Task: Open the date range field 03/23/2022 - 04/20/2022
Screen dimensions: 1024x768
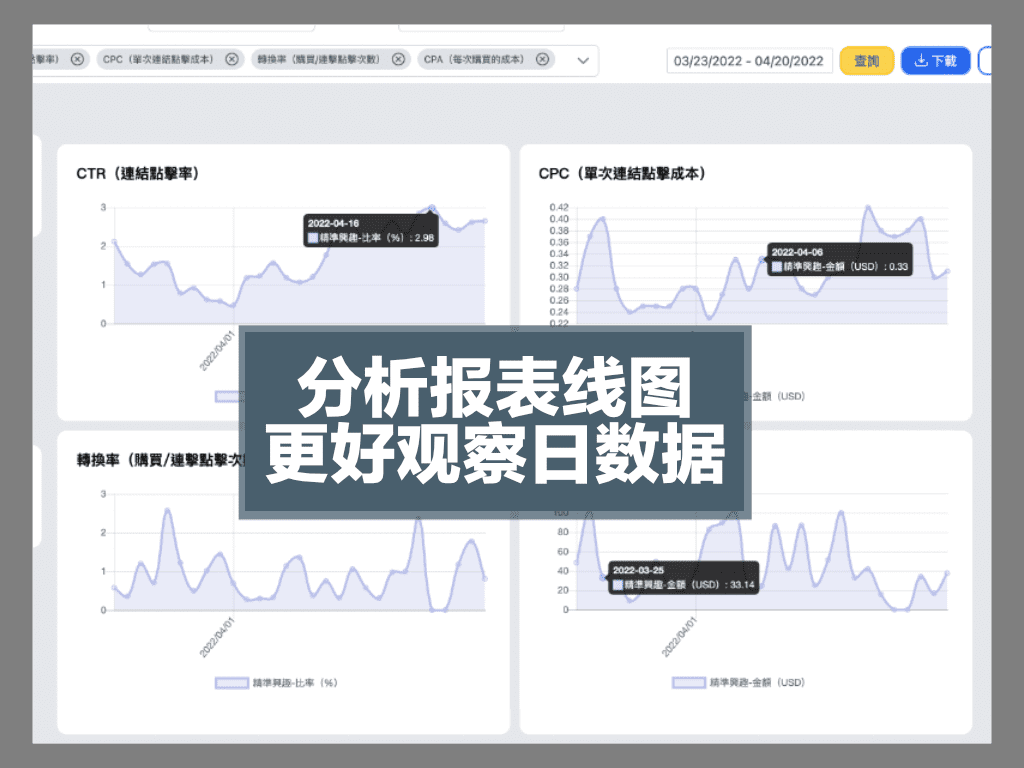Action: click(x=749, y=61)
